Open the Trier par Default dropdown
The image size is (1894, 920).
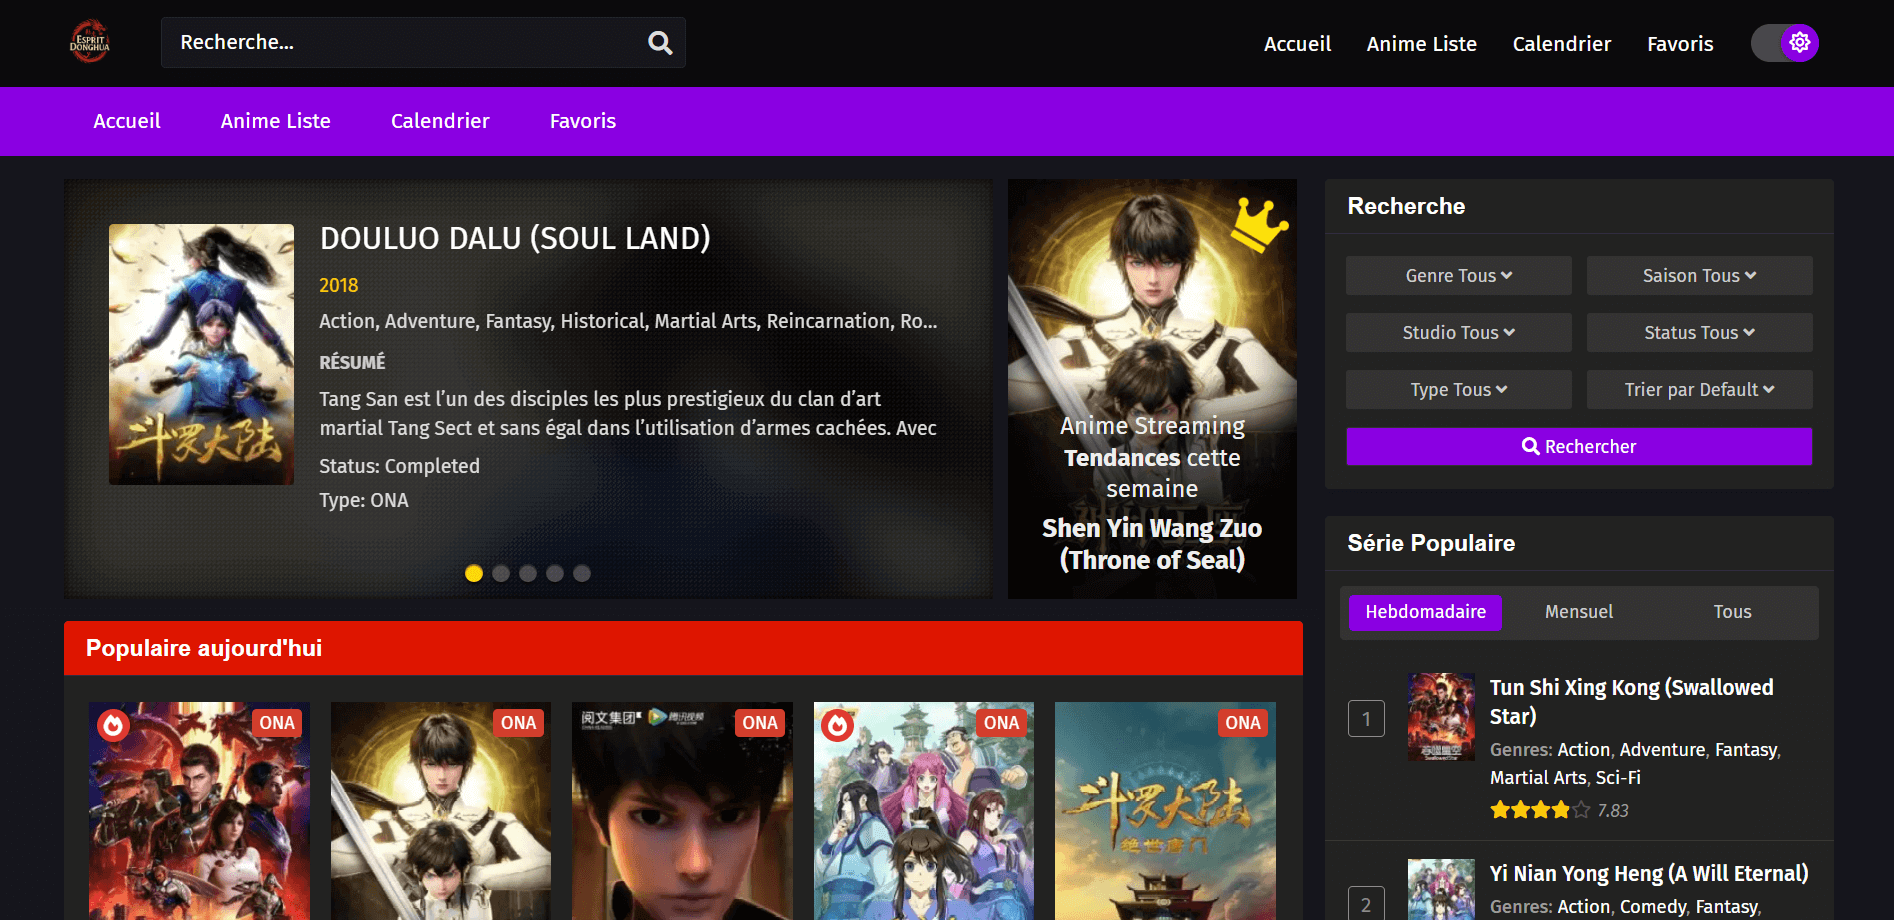[x=1699, y=390]
